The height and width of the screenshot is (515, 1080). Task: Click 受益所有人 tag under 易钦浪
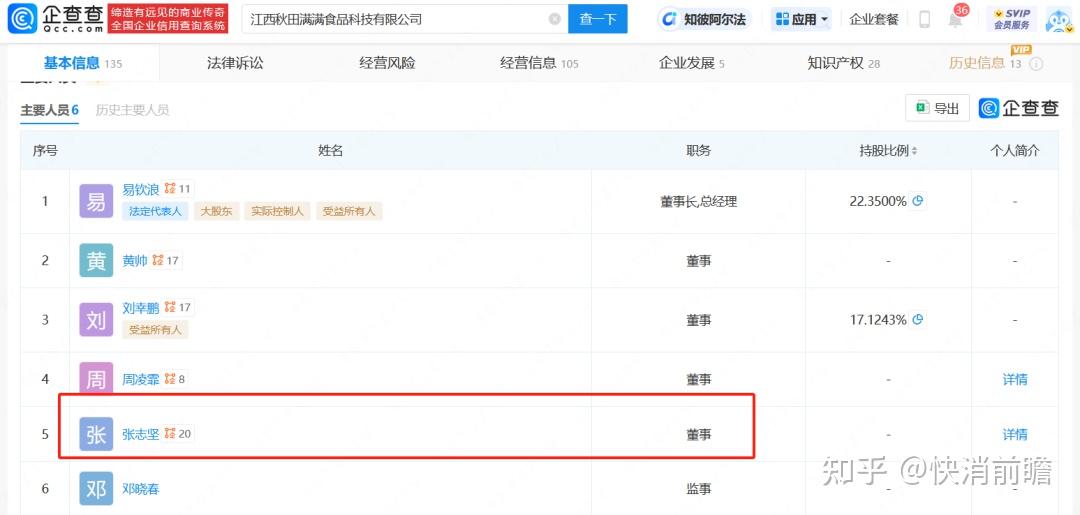click(x=349, y=211)
